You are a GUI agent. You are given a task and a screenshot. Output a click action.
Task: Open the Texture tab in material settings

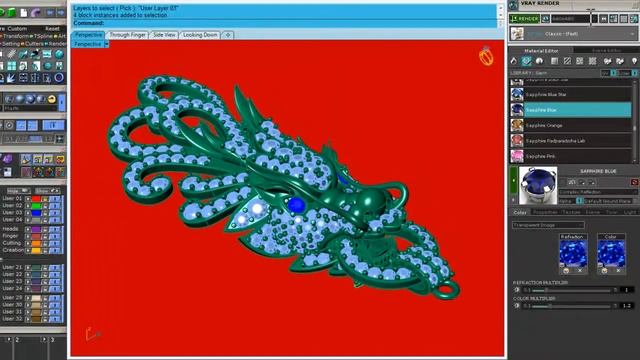pyautogui.click(x=571, y=212)
